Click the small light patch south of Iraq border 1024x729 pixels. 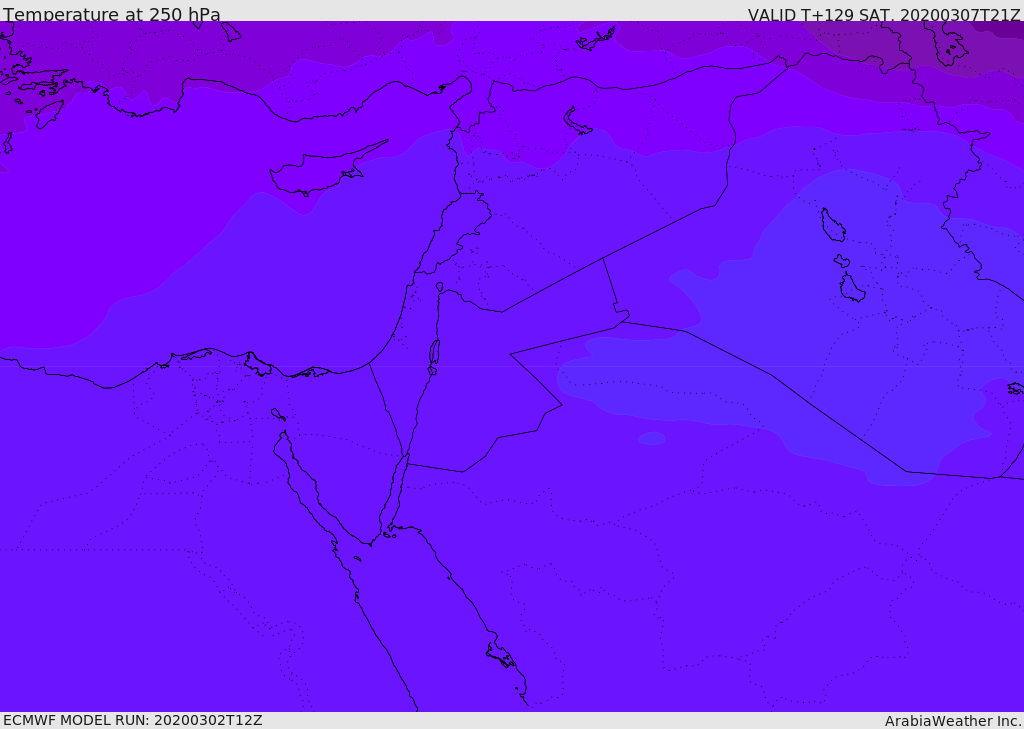coord(651,438)
